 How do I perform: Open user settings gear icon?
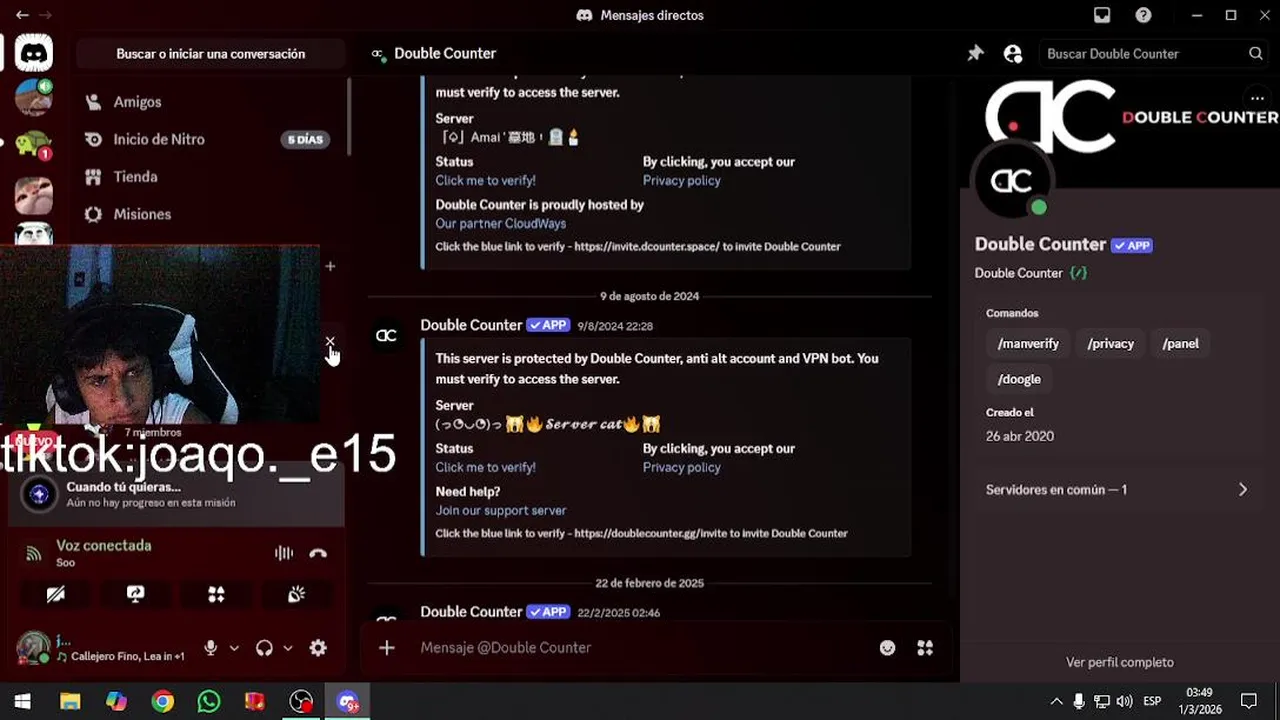click(x=318, y=648)
